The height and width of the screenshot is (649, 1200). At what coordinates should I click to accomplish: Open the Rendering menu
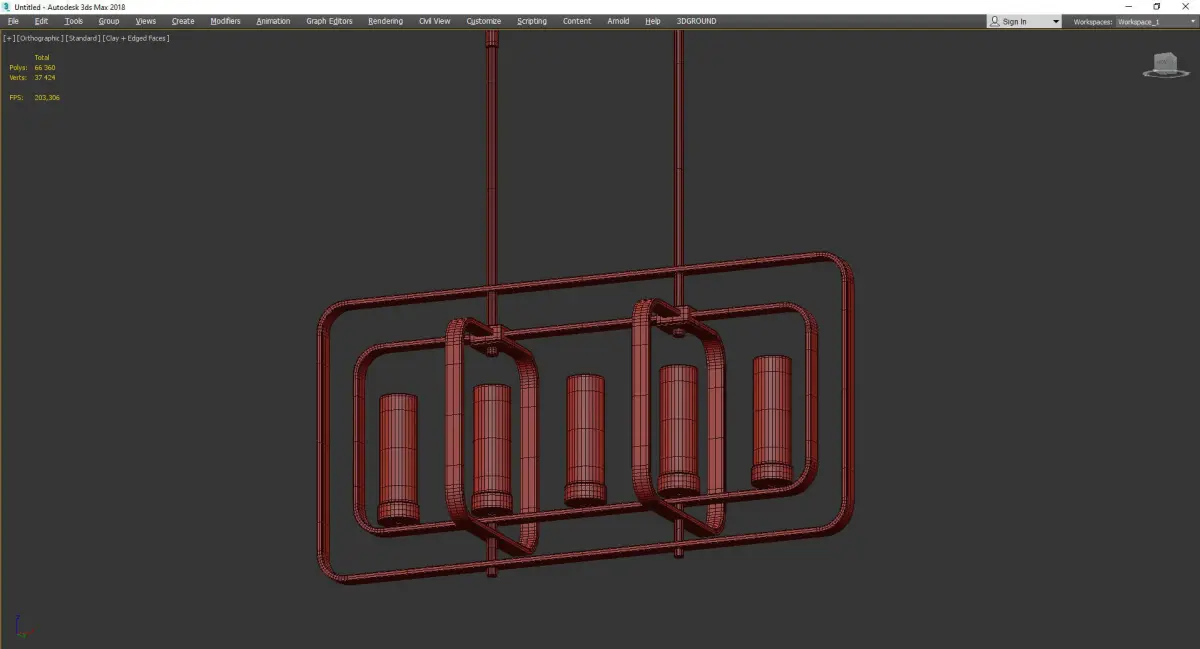(x=385, y=21)
